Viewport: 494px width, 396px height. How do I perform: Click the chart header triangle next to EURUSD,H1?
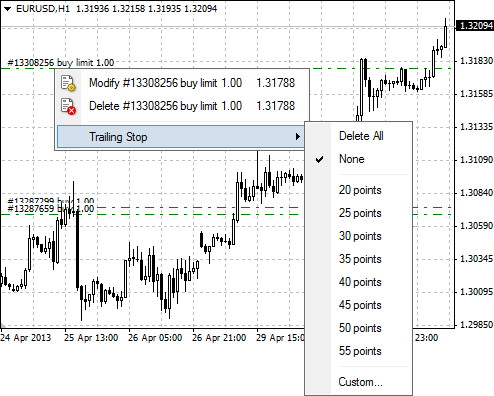pyautogui.click(x=7, y=9)
